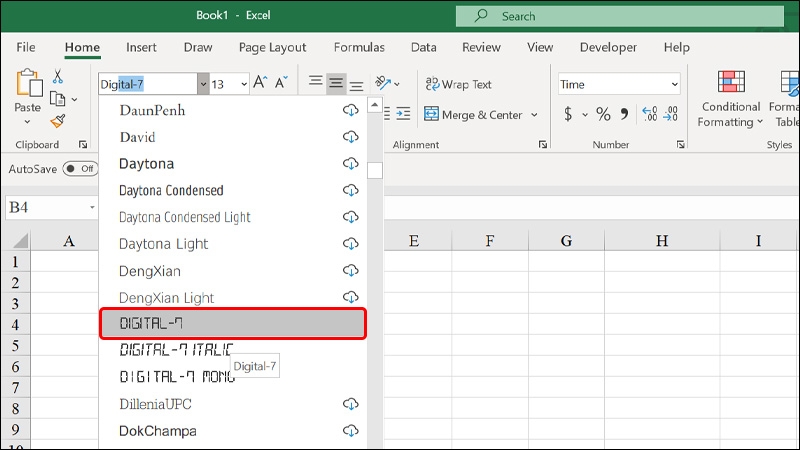
Task: Open the Page Layout tab
Action: click(272, 47)
